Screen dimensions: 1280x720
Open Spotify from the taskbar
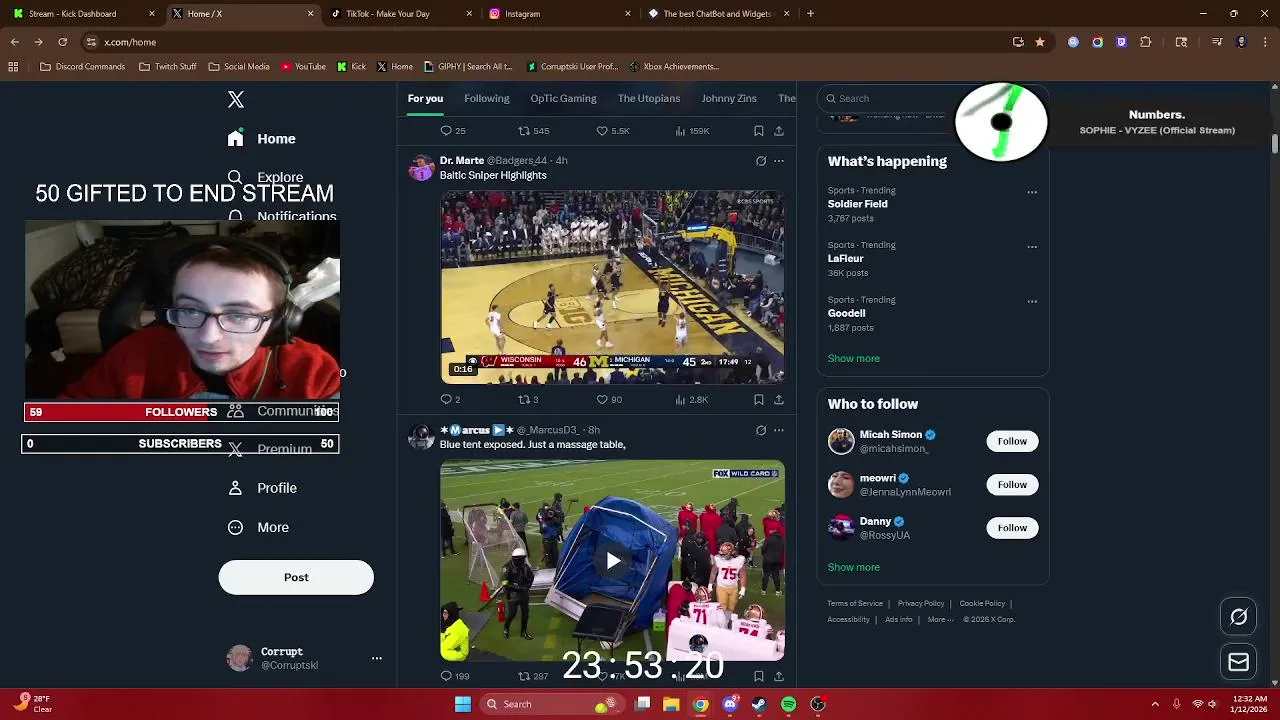pyautogui.click(x=788, y=704)
